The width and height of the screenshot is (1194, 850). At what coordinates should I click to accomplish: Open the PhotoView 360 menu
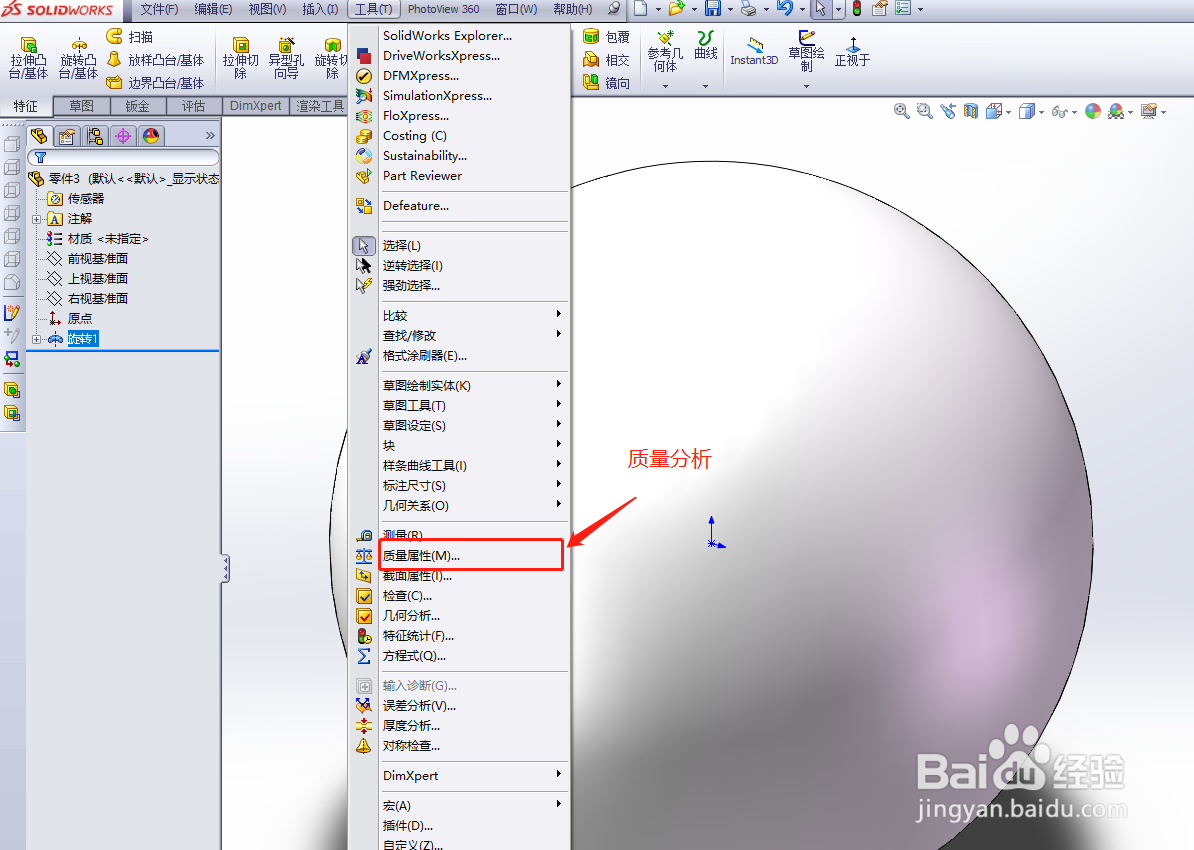[443, 9]
